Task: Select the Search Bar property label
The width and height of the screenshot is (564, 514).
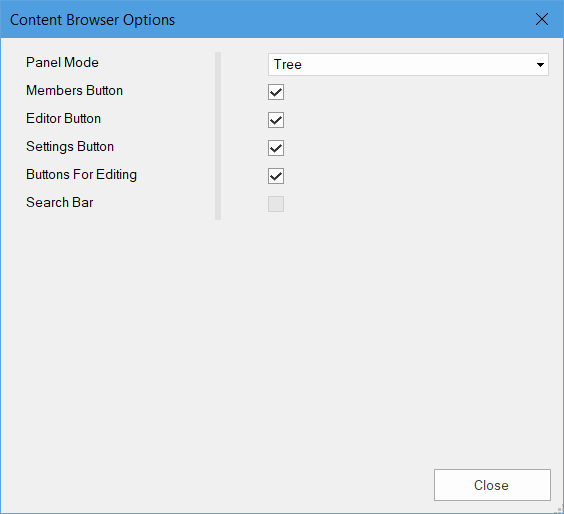Action: coord(59,203)
